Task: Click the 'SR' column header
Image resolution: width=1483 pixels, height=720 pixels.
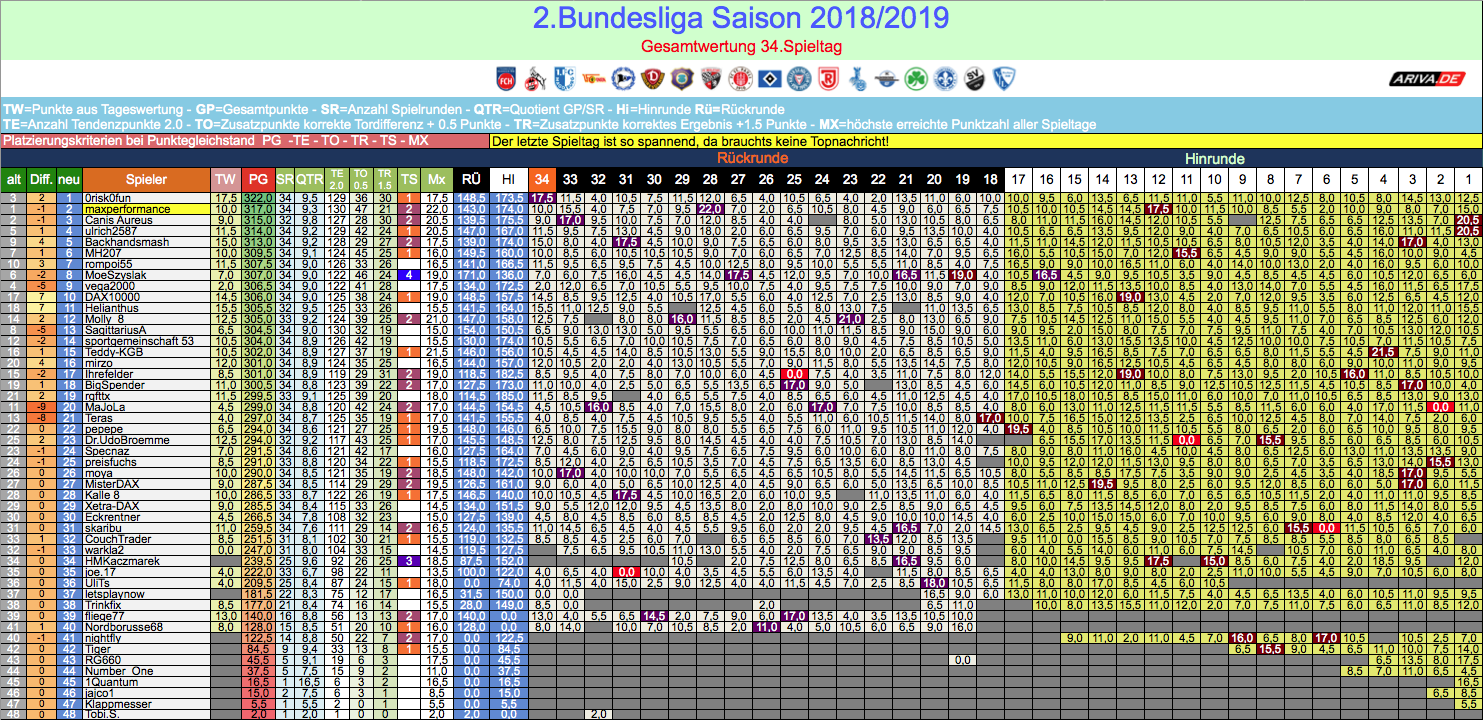Action: click(286, 179)
